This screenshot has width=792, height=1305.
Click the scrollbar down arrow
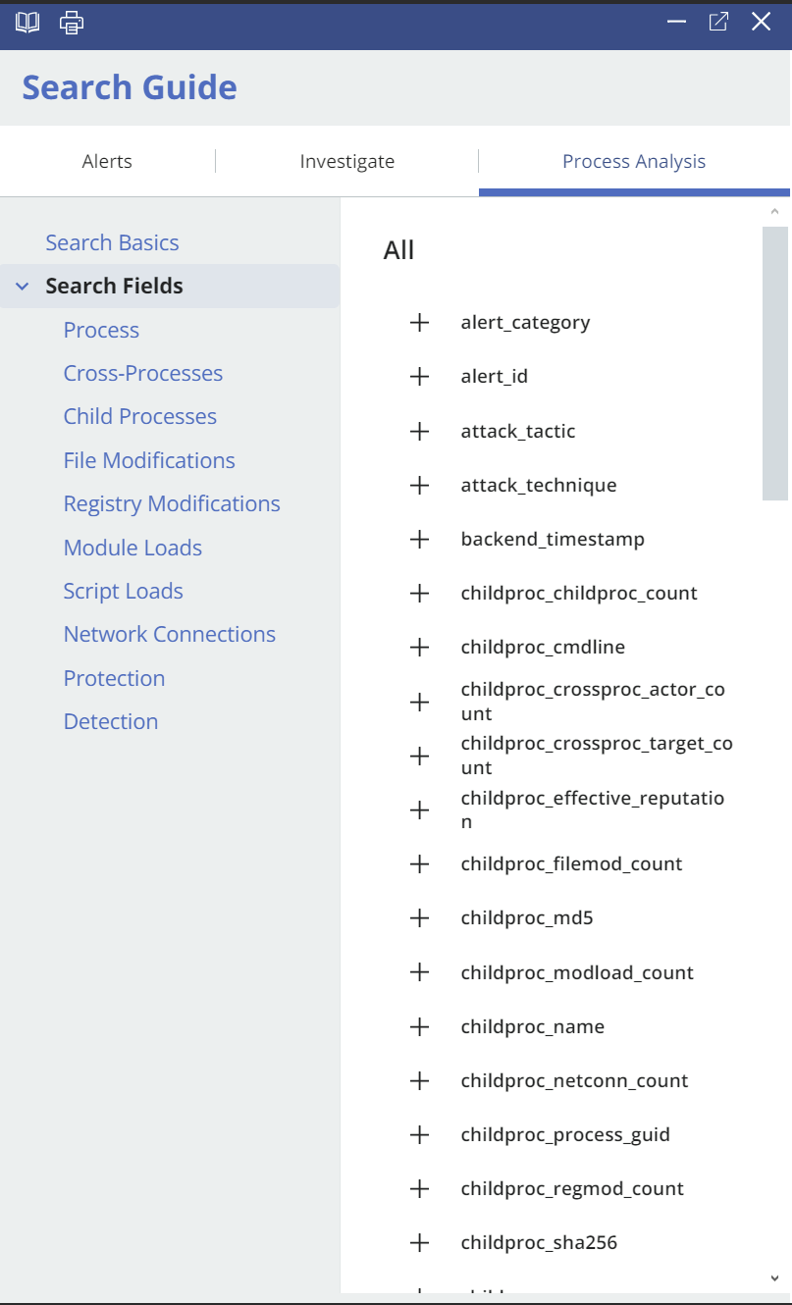775,1278
